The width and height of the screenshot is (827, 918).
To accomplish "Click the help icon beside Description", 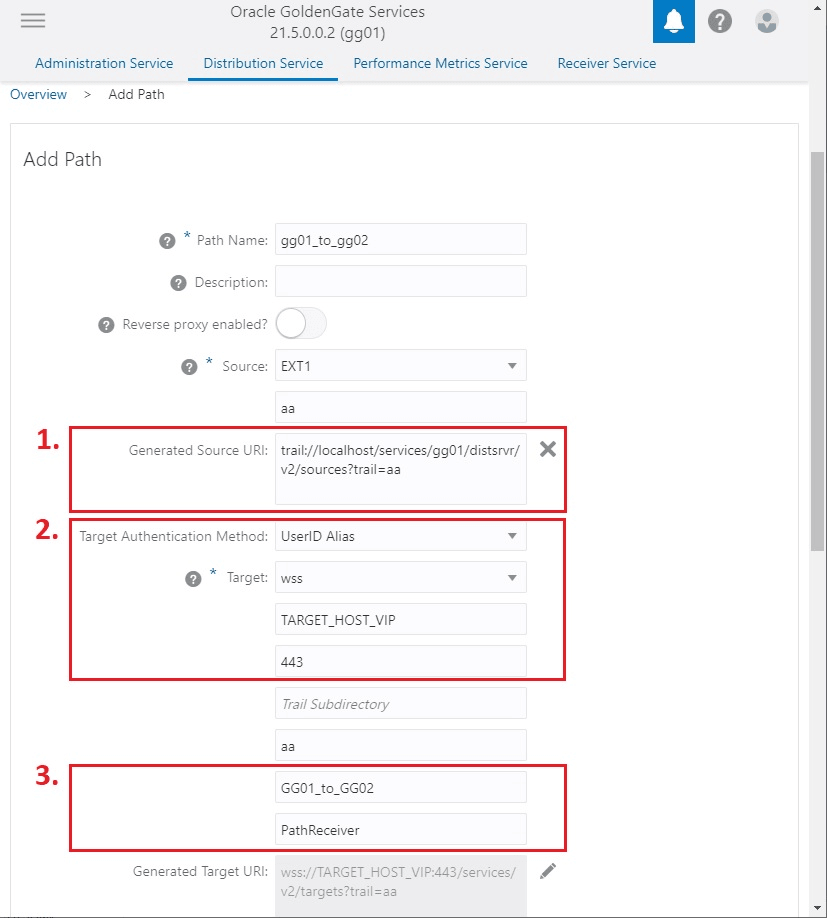I will (x=178, y=283).
